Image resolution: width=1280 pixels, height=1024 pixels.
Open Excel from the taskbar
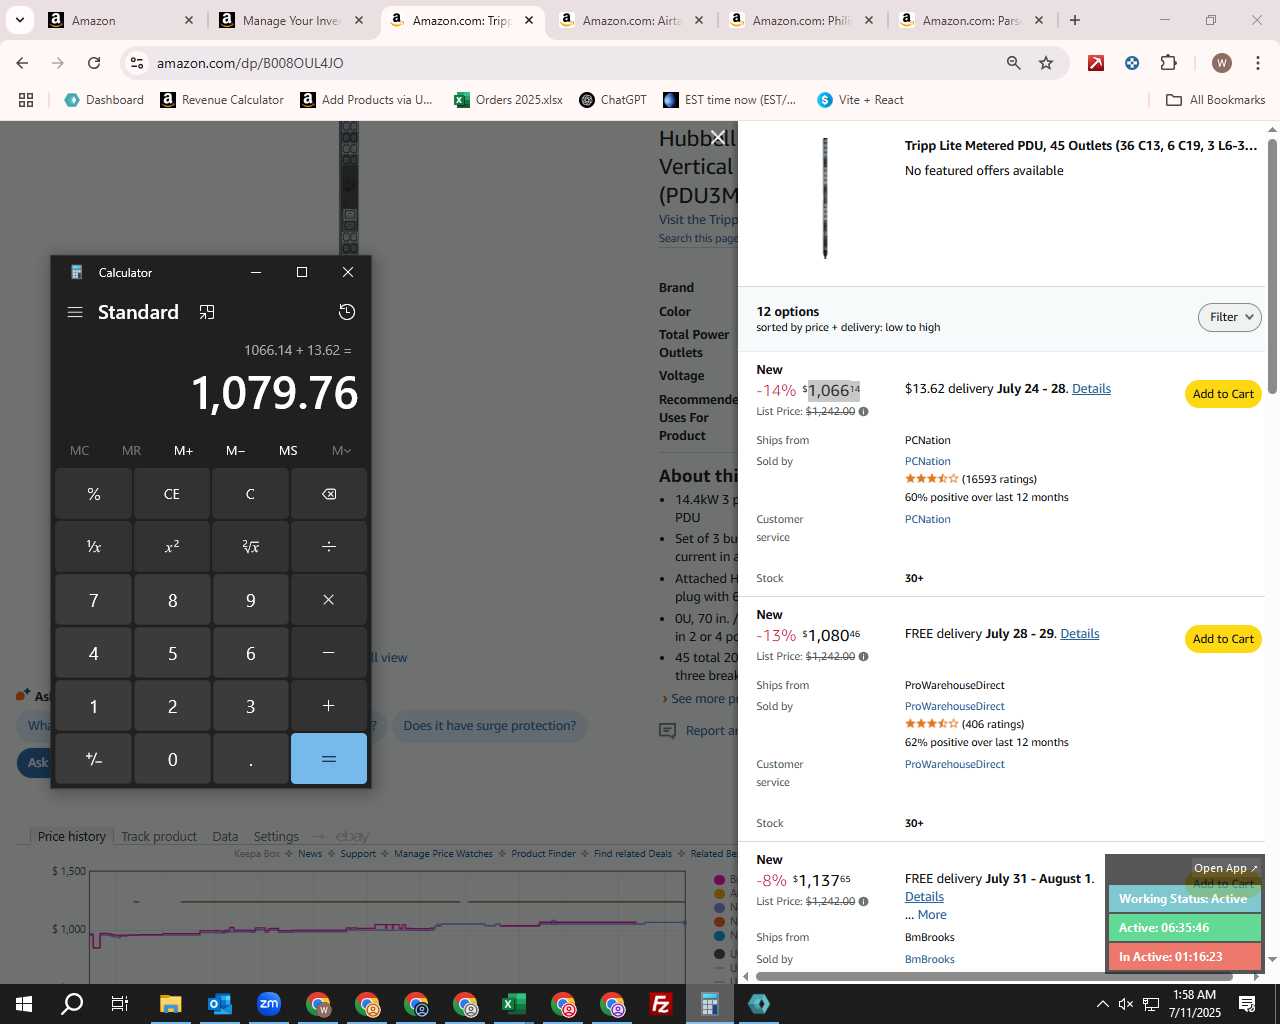[x=514, y=1004]
